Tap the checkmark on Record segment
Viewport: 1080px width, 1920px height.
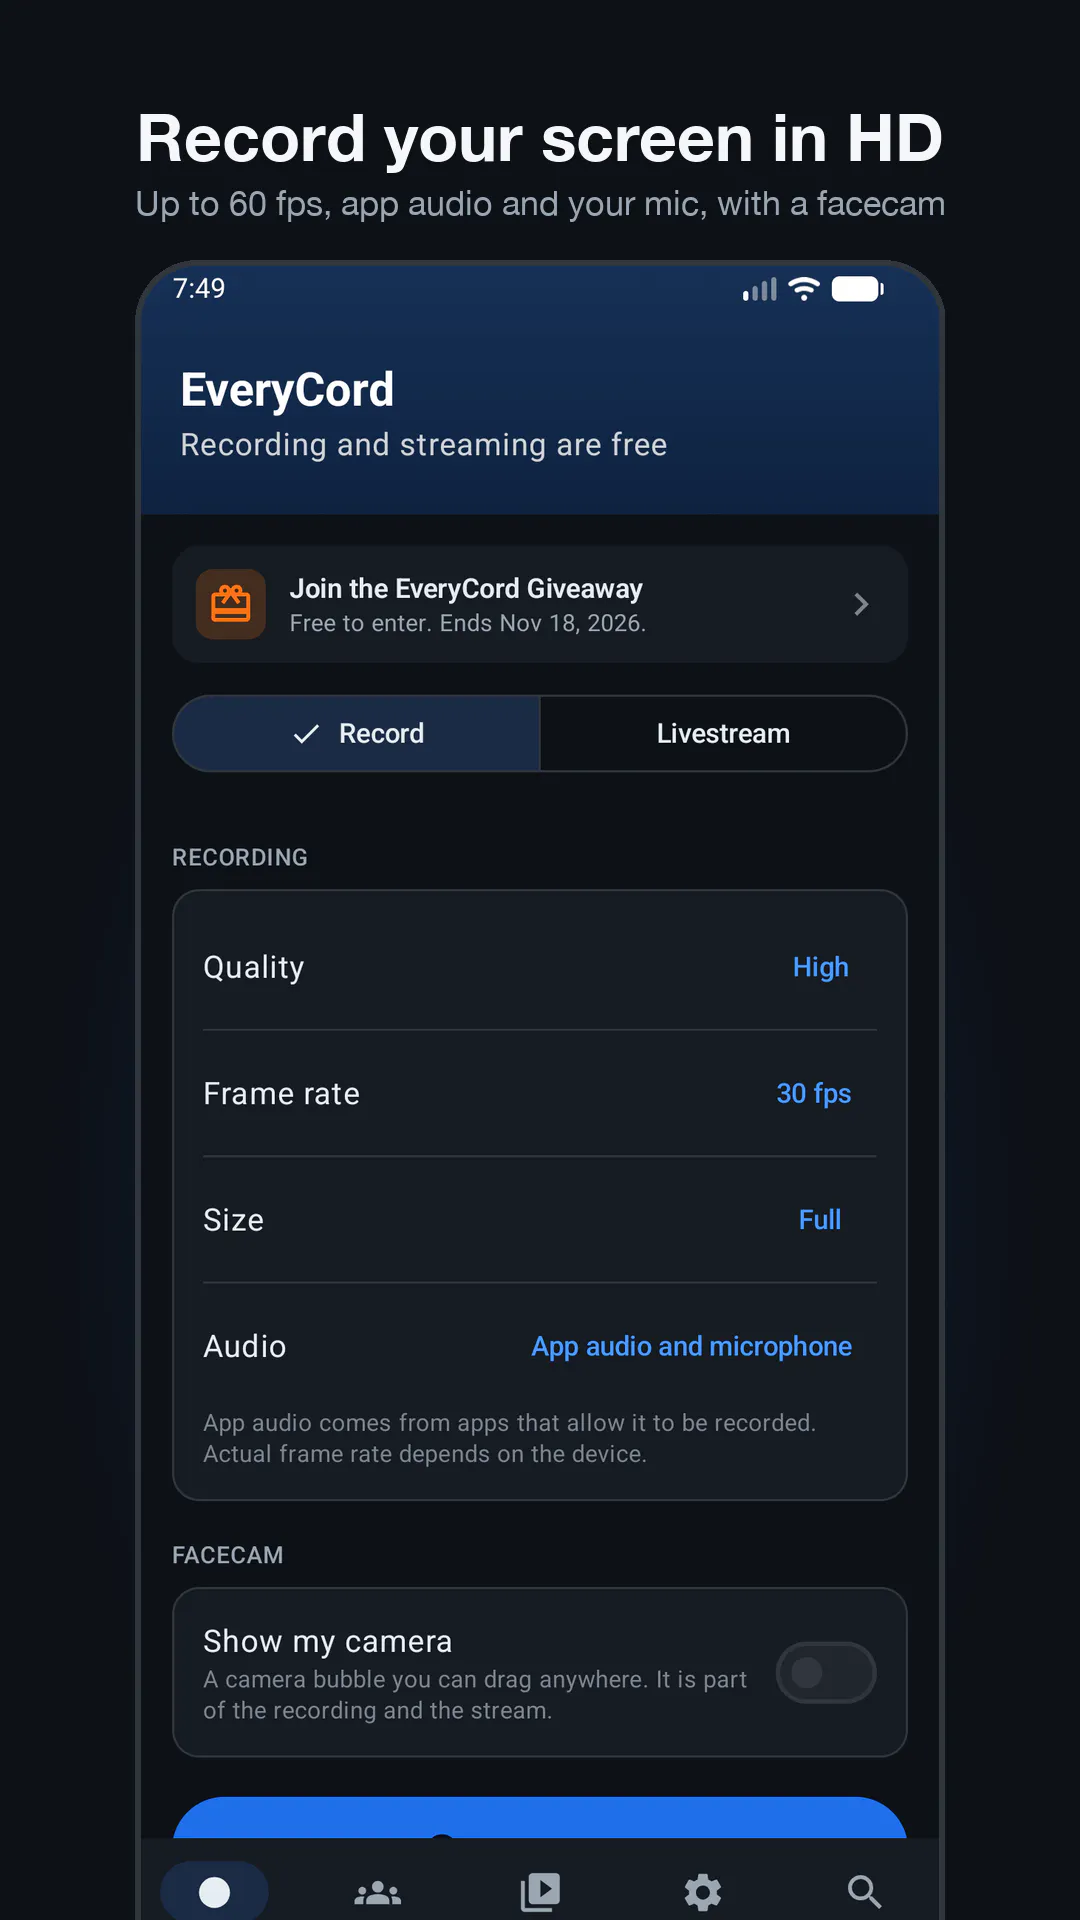point(306,734)
